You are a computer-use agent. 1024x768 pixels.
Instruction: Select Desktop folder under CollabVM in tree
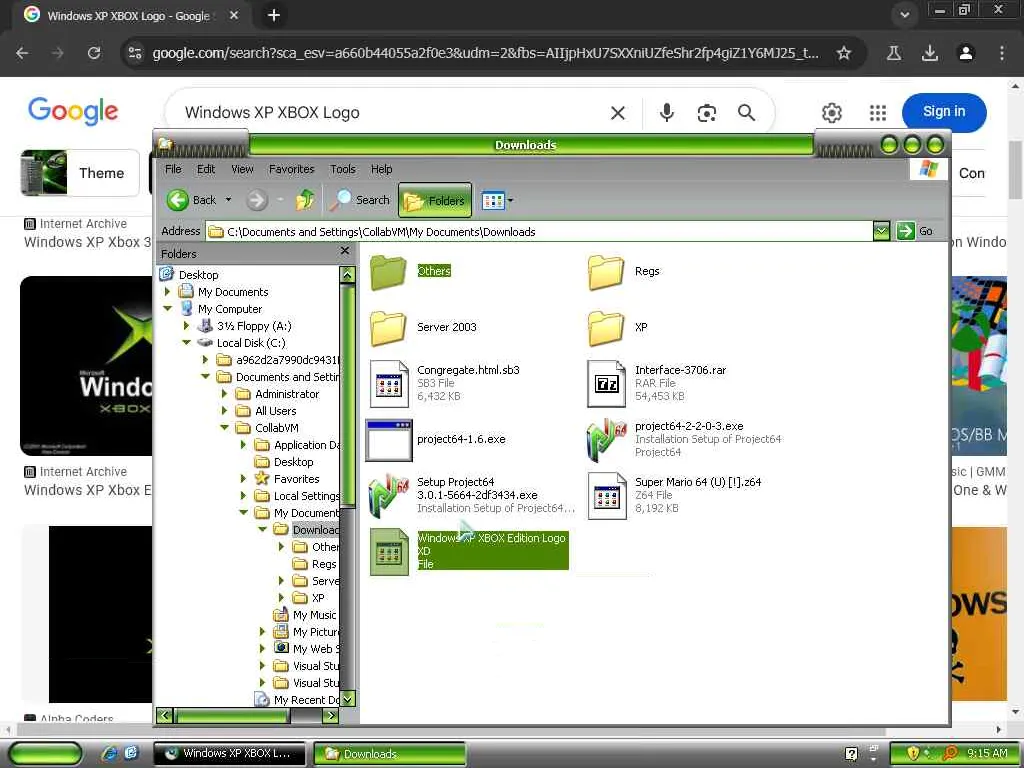point(293,462)
